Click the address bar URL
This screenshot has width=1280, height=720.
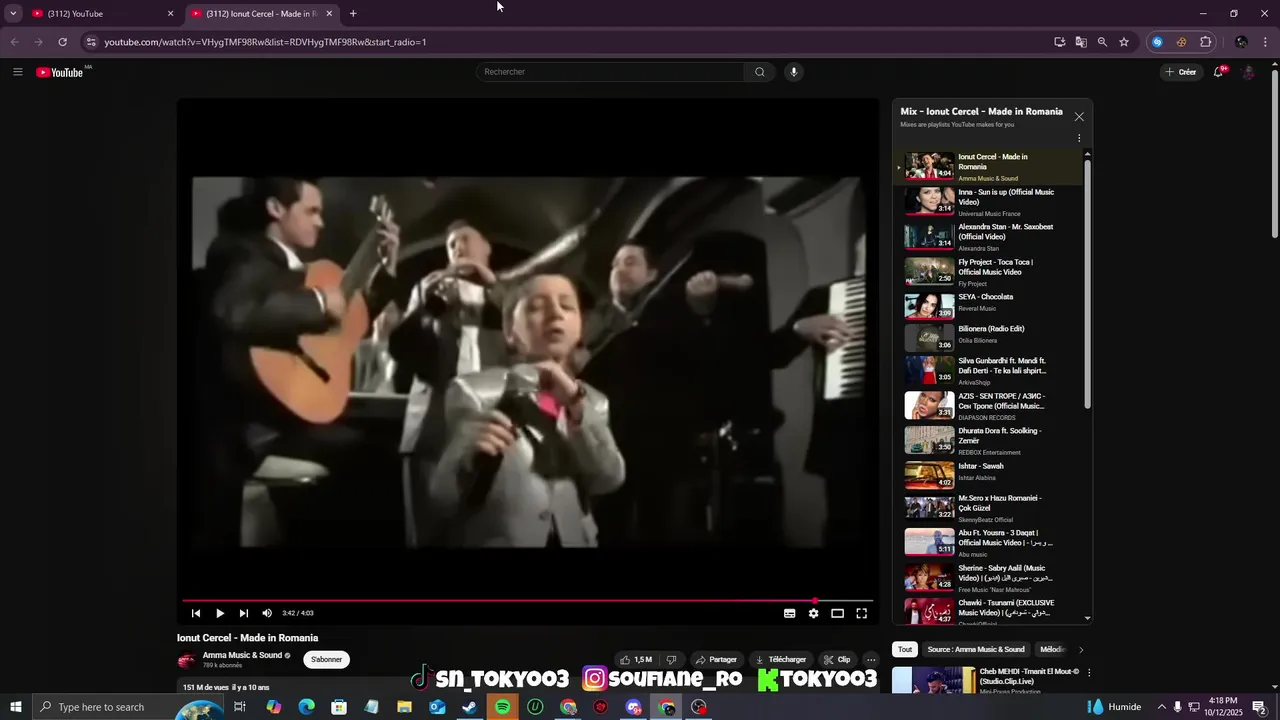[265, 42]
